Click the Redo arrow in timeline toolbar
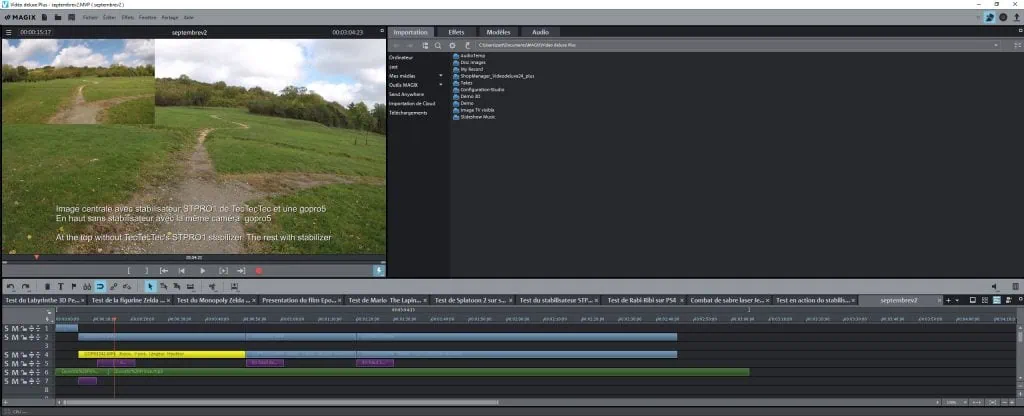Image resolution: width=1024 pixels, height=416 pixels. [25, 287]
